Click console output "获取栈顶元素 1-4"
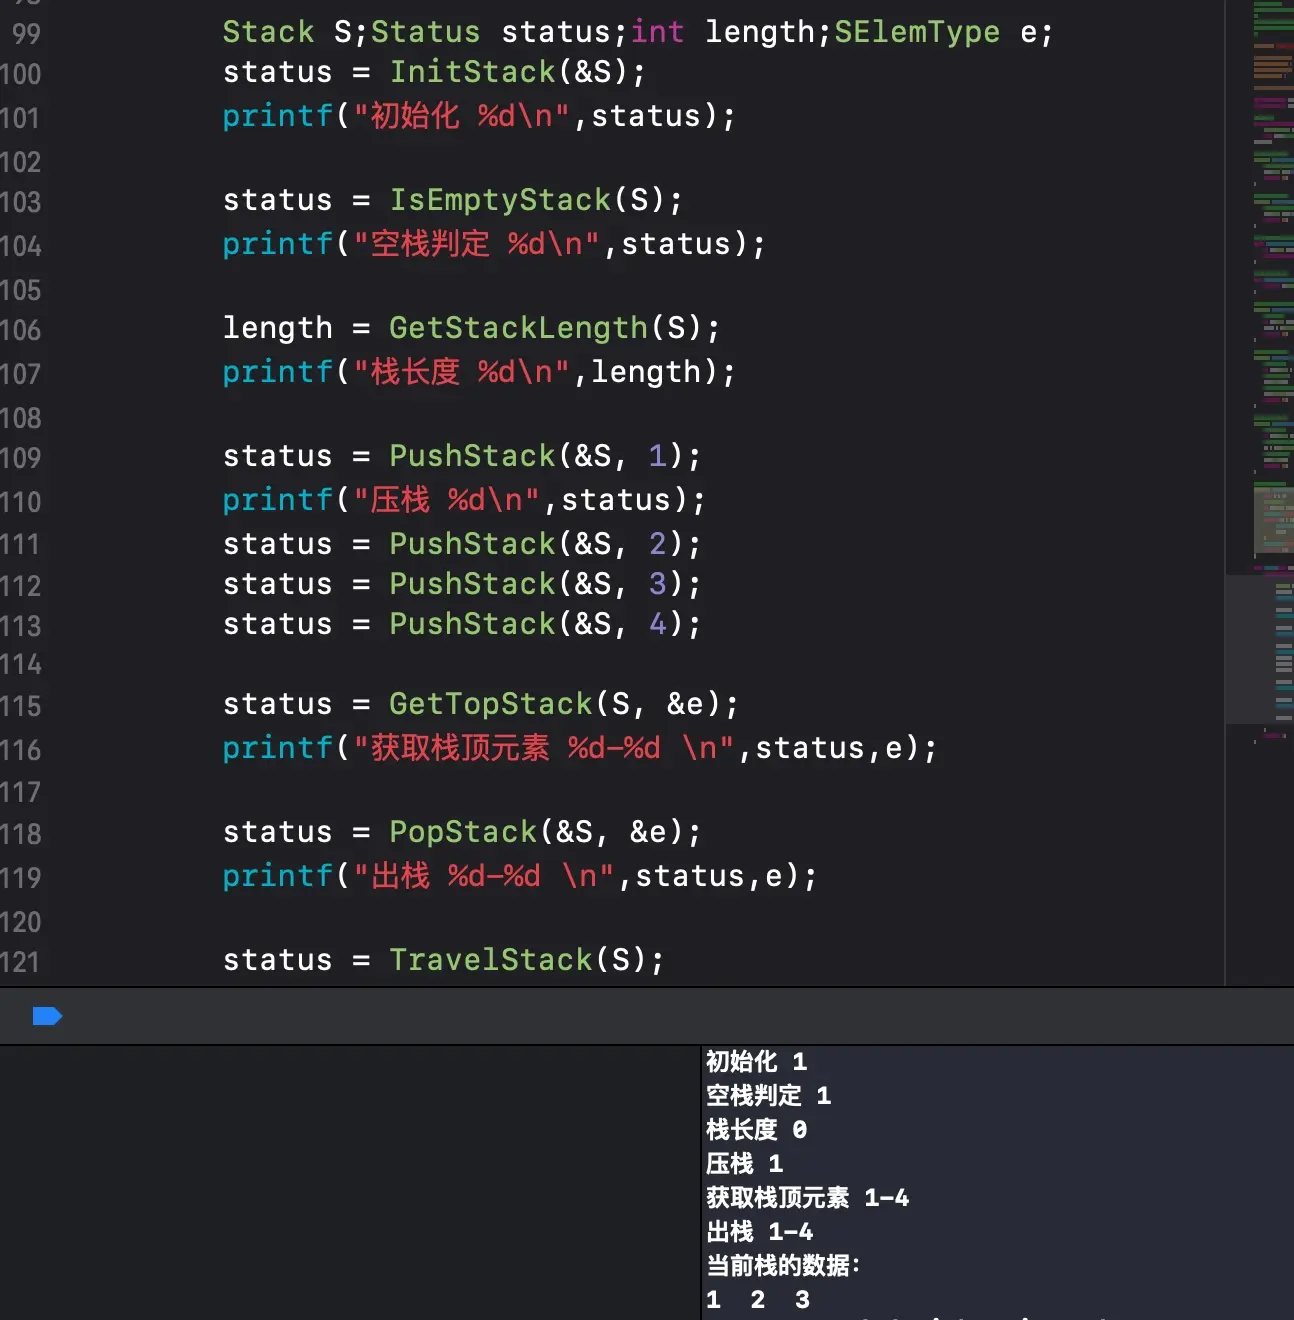 pos(808,1198)
